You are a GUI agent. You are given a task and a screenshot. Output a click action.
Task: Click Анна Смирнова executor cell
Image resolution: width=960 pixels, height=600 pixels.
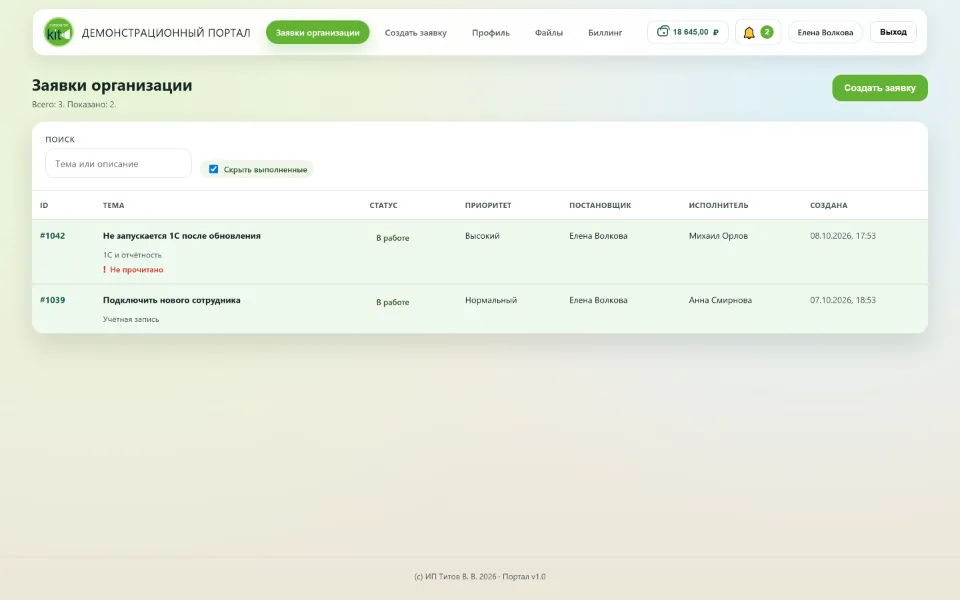[720, 300]
